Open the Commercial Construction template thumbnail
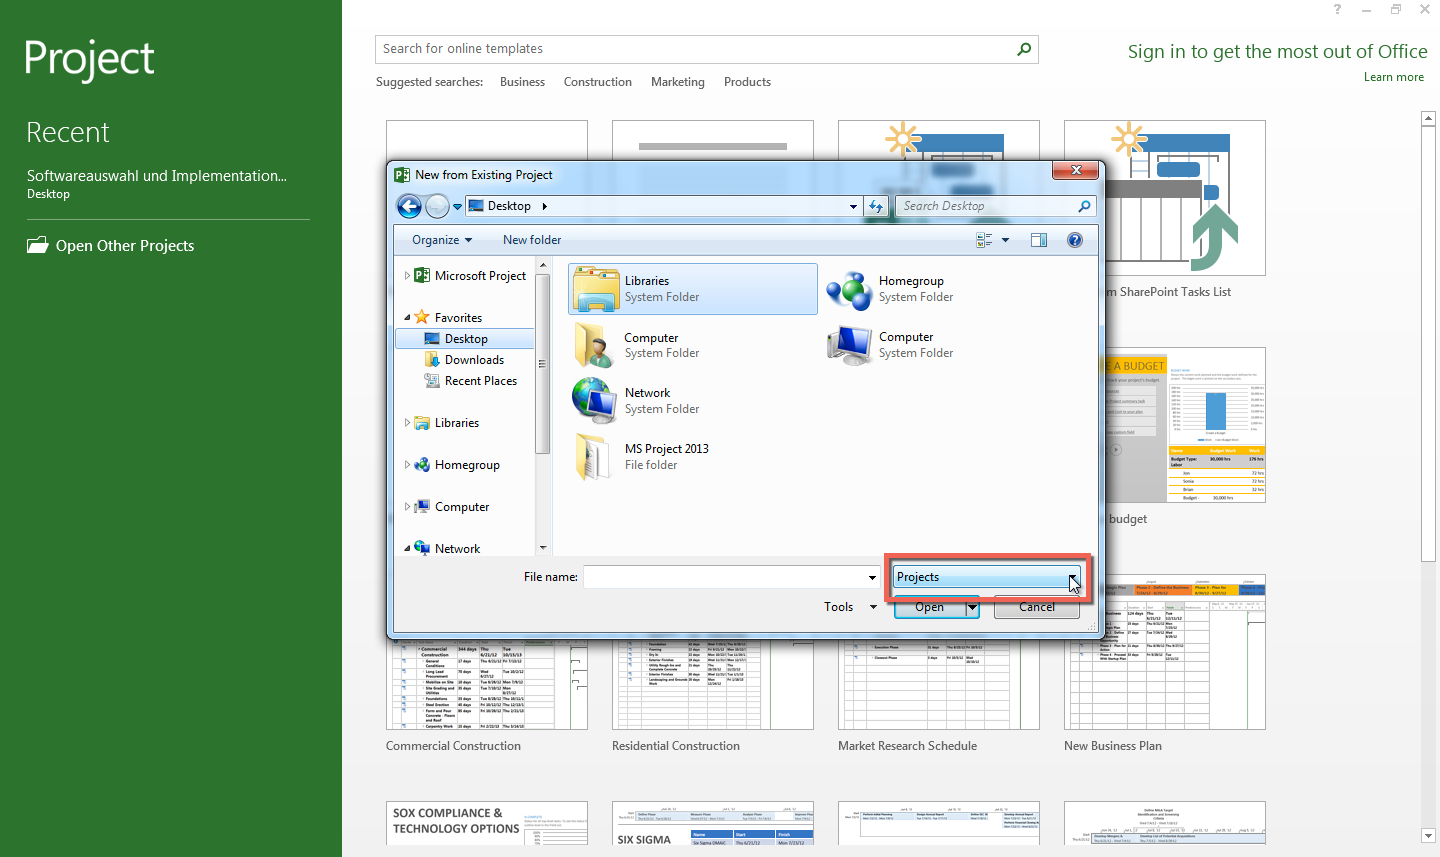Viewport: 1440px width, 857px height. click(487, 685)
